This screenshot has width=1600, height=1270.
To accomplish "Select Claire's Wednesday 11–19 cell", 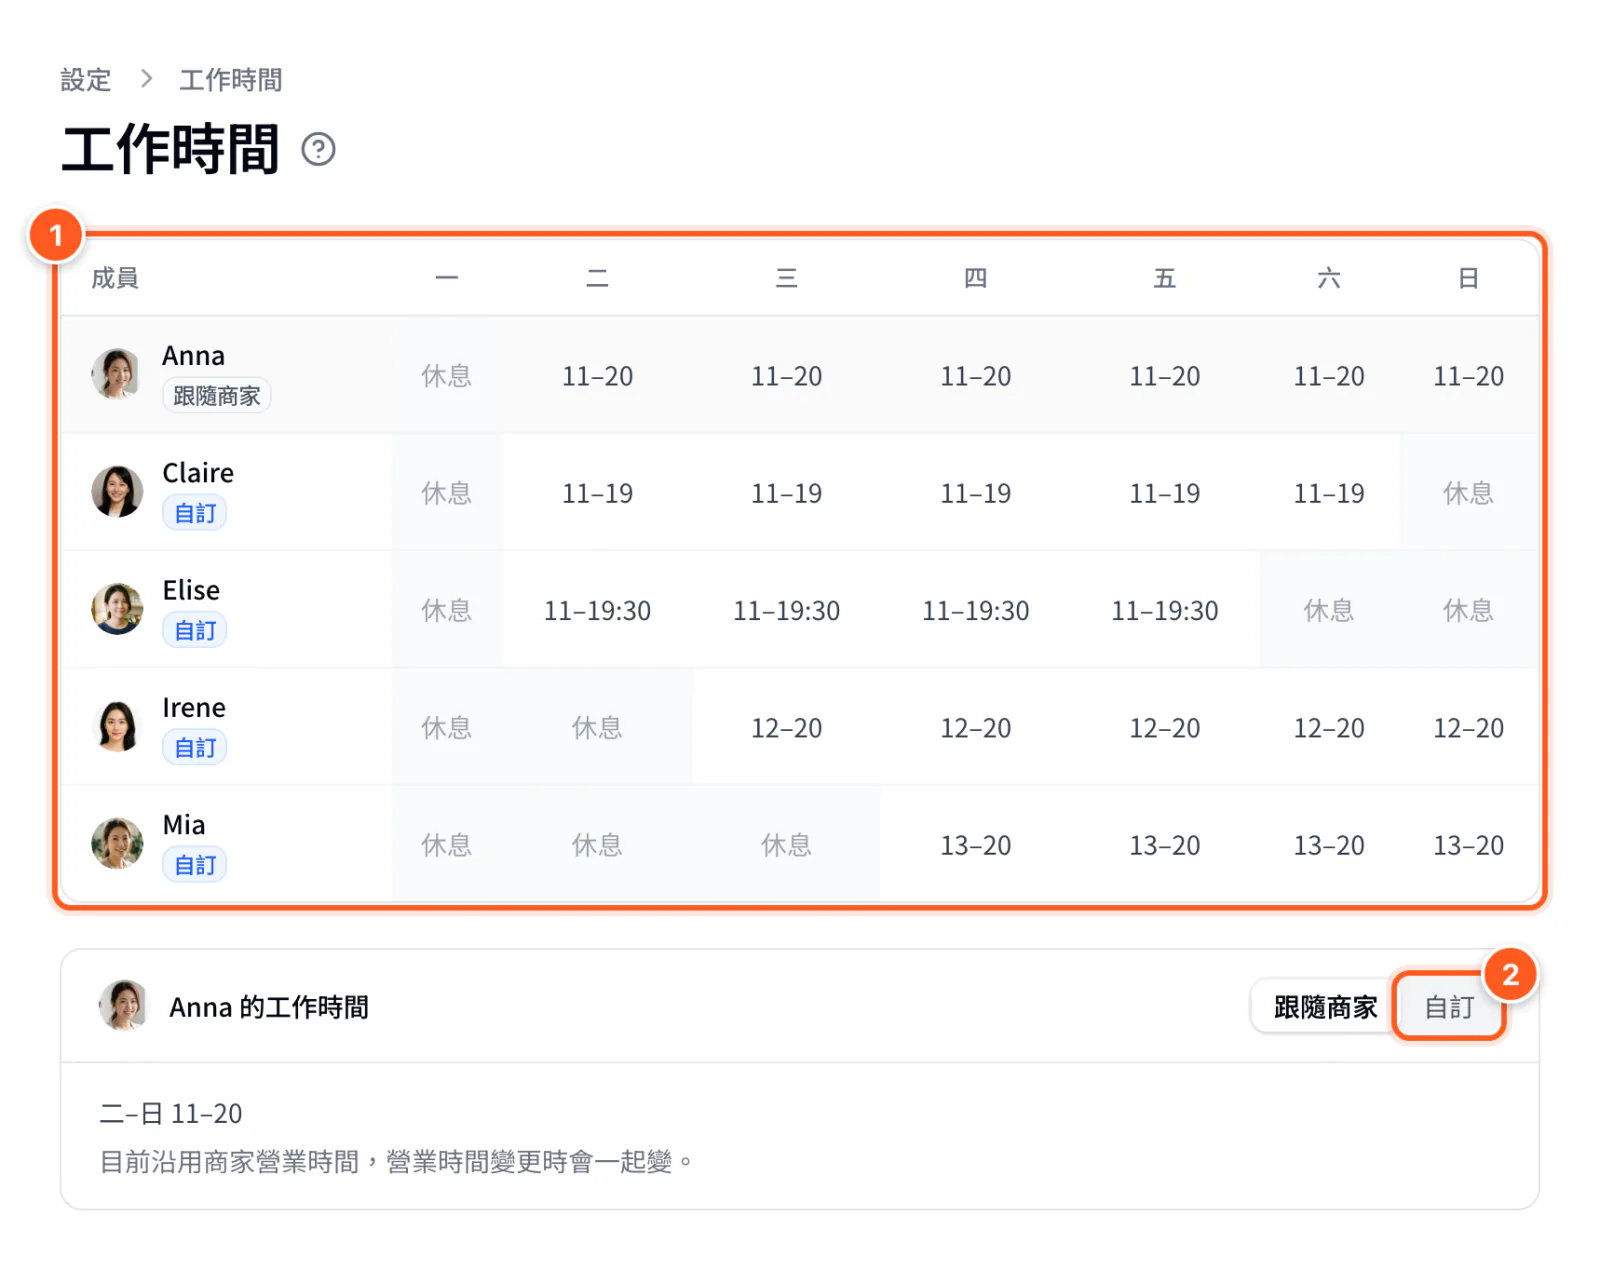I will pos(786,493).
